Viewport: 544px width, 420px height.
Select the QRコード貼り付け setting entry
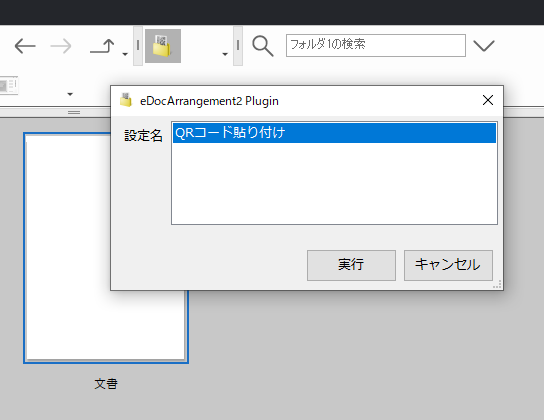334,133
